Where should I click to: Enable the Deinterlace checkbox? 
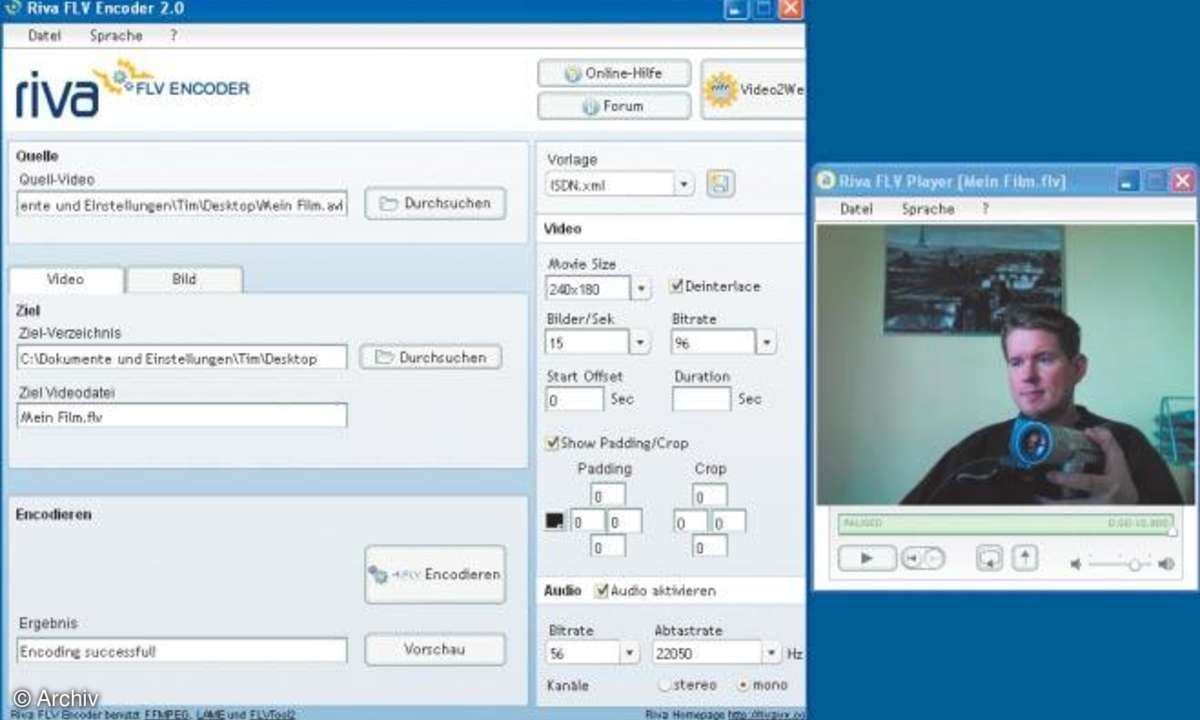pos(676,286)
